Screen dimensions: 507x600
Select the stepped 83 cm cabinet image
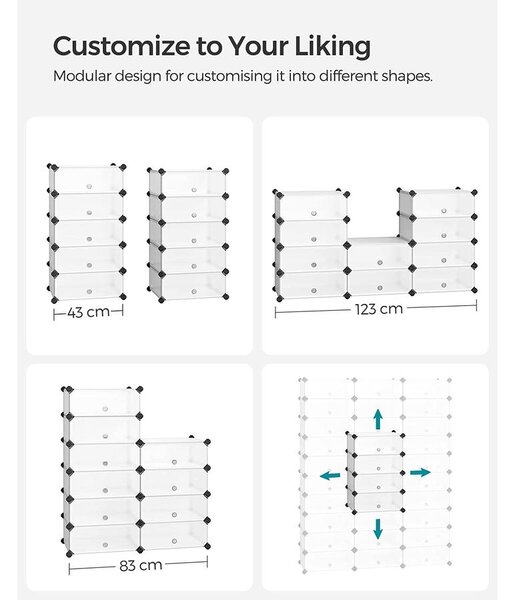click(x=139, y=477)
